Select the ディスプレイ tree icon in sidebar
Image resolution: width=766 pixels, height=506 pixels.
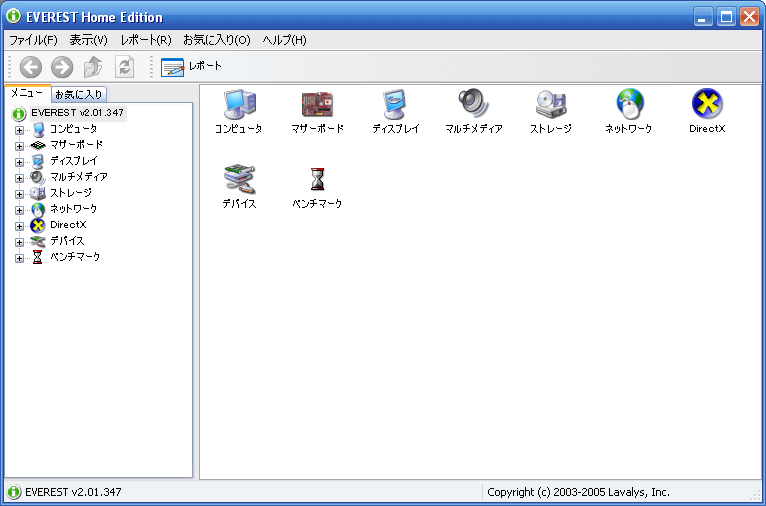38,162
